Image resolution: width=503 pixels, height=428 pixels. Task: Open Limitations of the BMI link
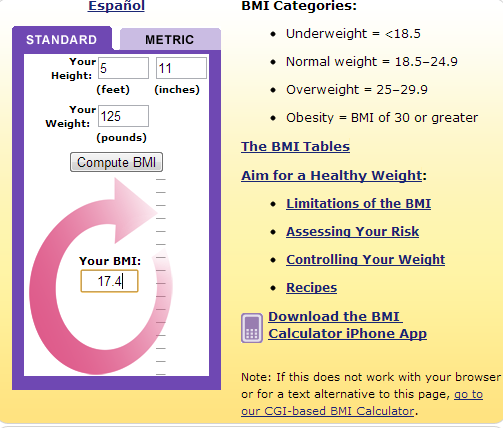click(x=358, y=203)
